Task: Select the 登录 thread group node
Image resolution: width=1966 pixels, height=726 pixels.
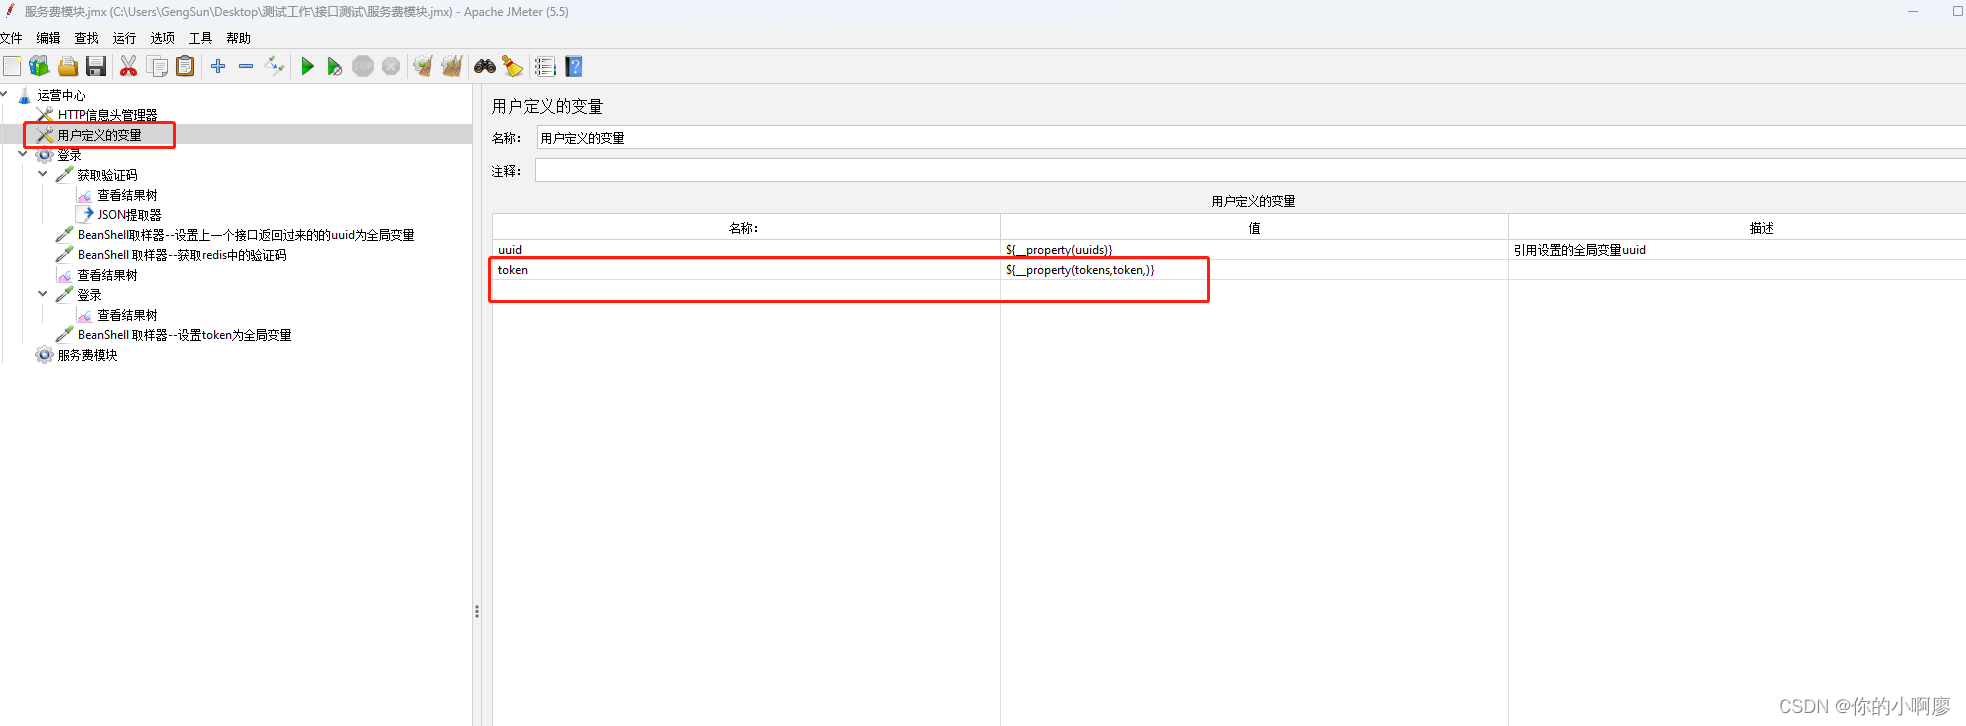Action: point(69,155)
